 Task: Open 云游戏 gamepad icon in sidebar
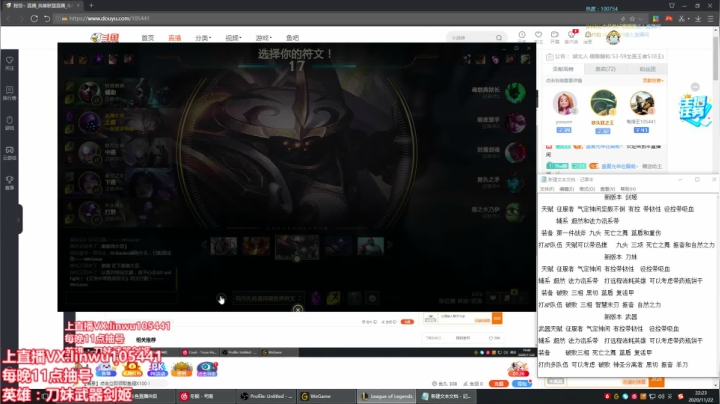10,153
